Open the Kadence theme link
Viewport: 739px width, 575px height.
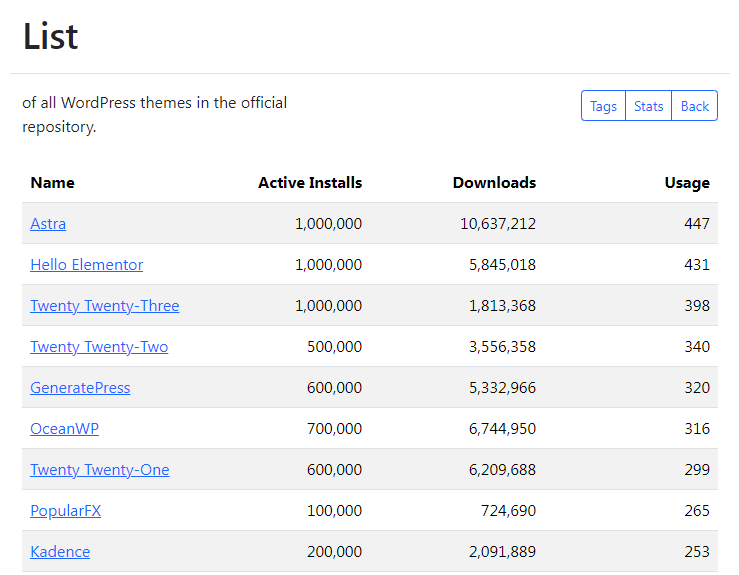click(60, 552)
